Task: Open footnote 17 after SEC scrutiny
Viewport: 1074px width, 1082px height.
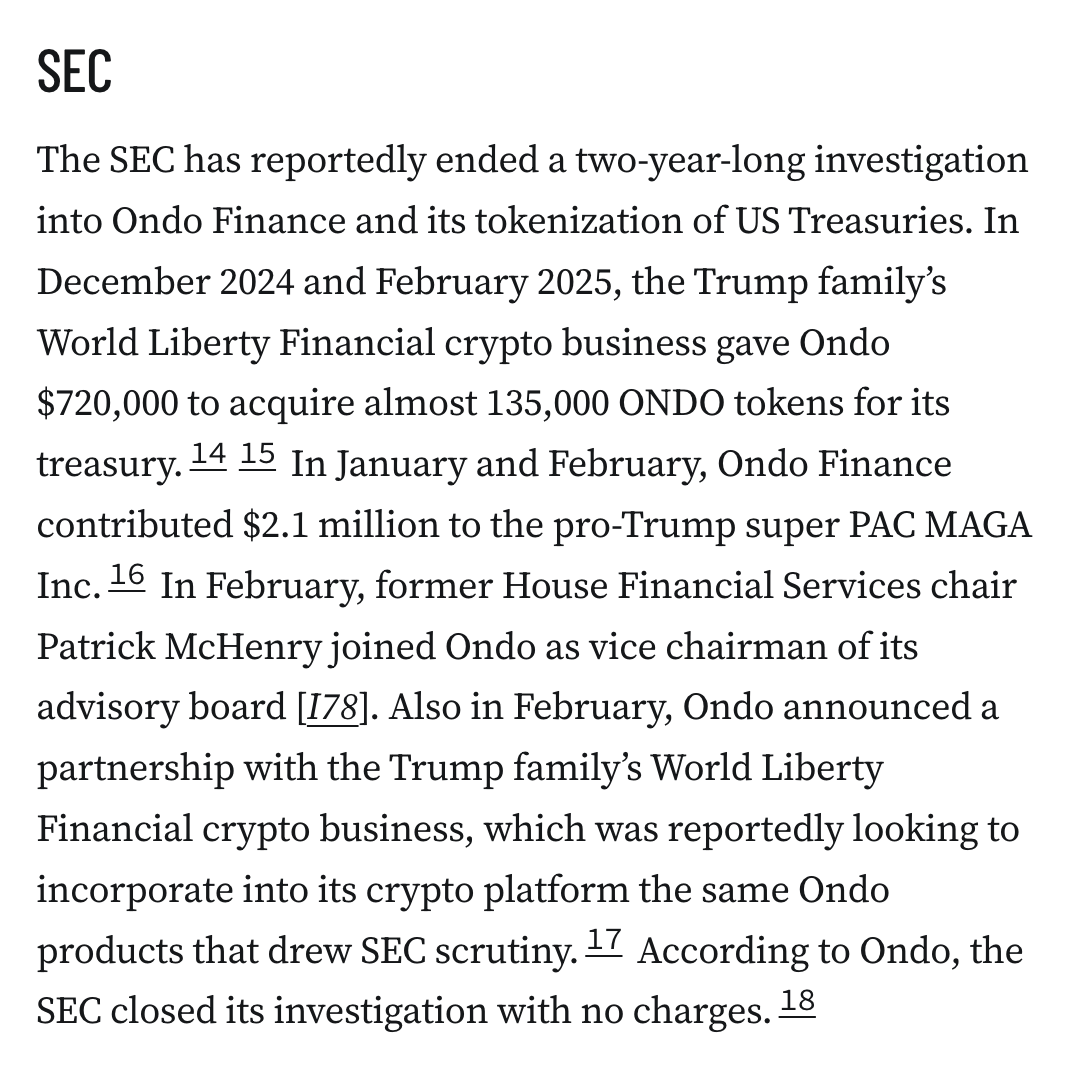Action: pos(604,943)
